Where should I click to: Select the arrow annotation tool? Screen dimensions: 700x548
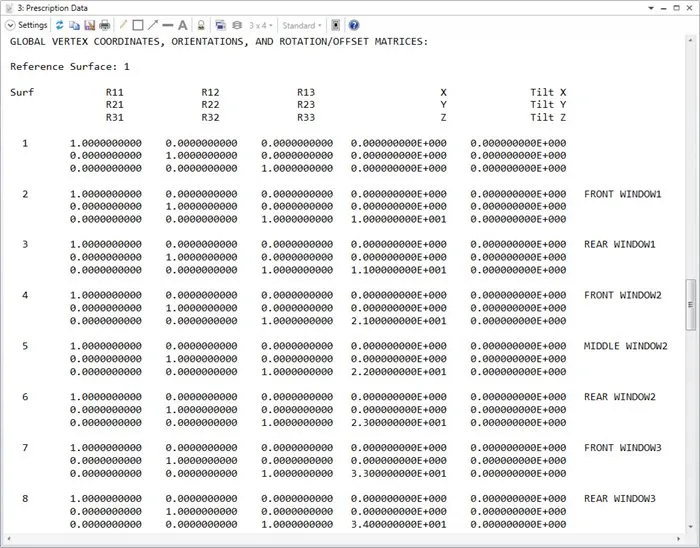tap(153, 25)
